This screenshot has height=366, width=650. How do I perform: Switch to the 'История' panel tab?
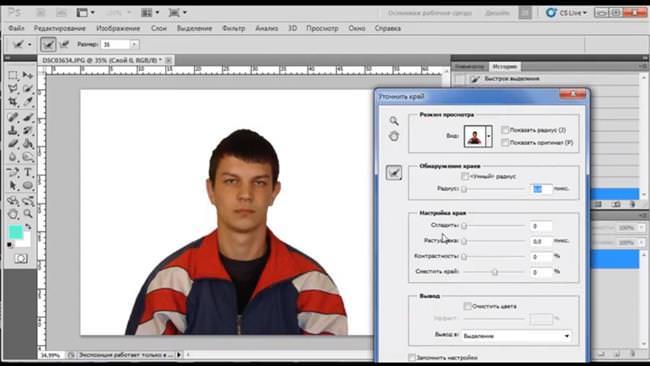click(504, 67)
